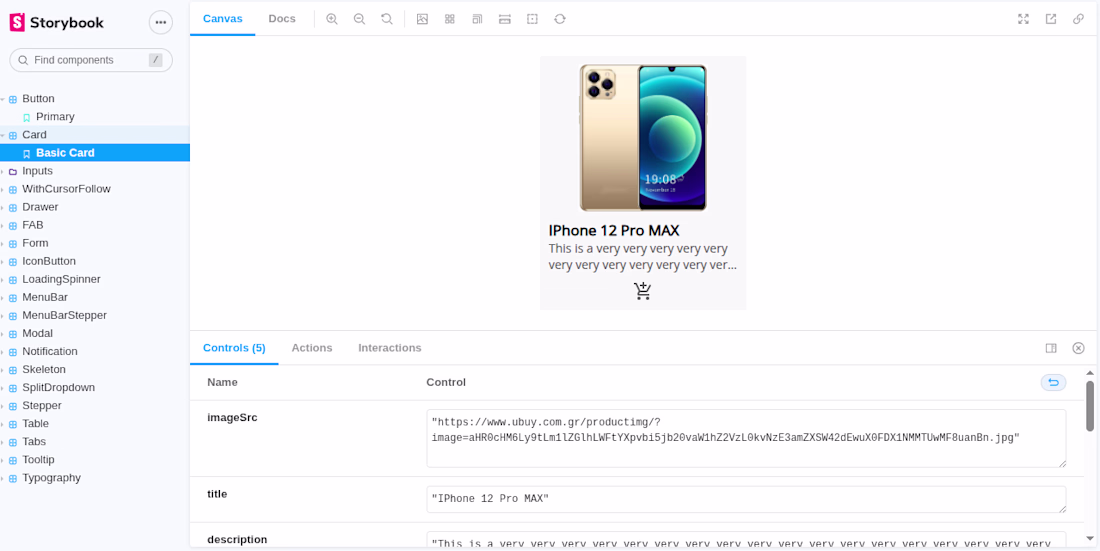1100x551 pixels.
Task: Expand the MenuBarStepper component
Action: click(x=95, y=316)
